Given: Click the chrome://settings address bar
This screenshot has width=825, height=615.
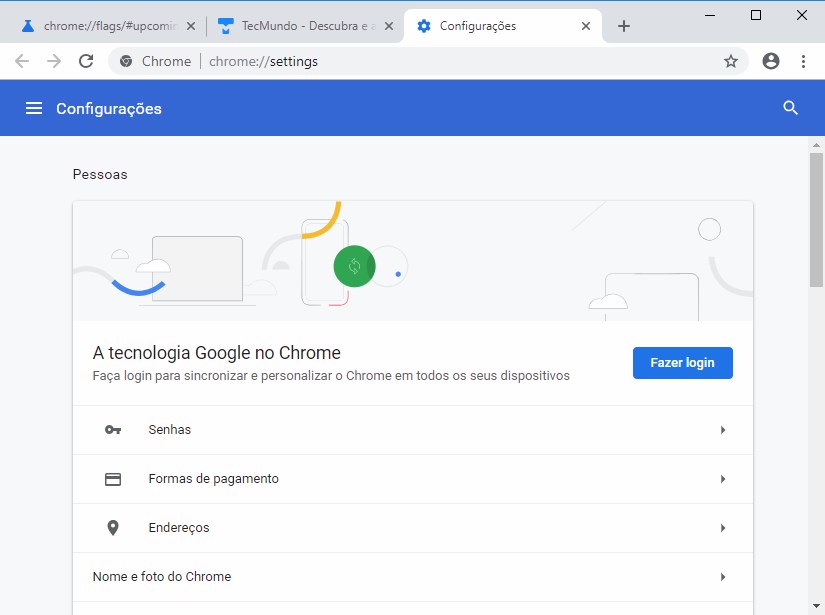Looking at the screenshot, I should click(428, 61).
